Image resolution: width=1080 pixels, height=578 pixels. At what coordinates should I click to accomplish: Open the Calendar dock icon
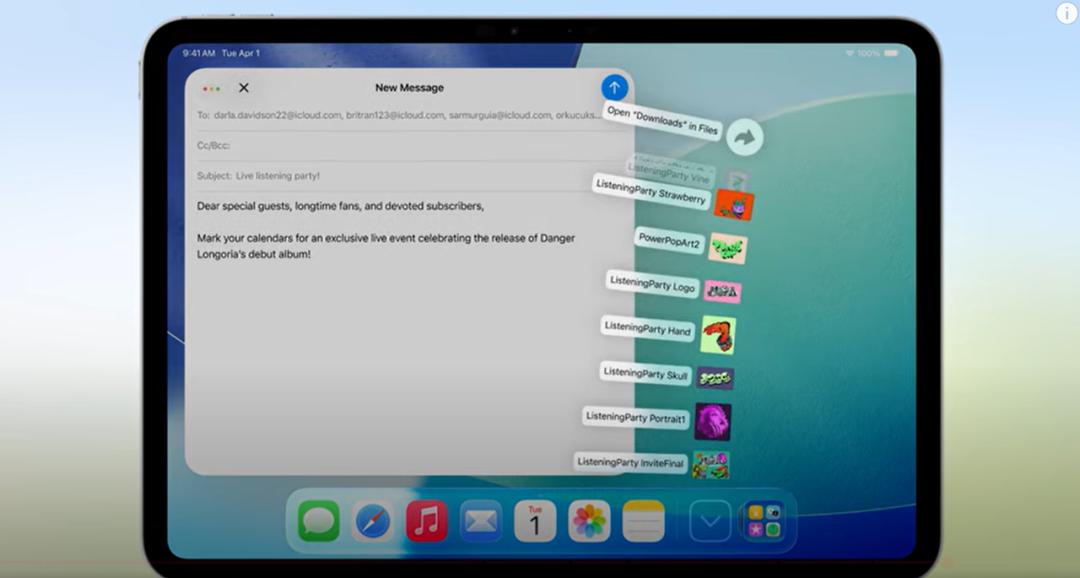click(x=535, y=521)
